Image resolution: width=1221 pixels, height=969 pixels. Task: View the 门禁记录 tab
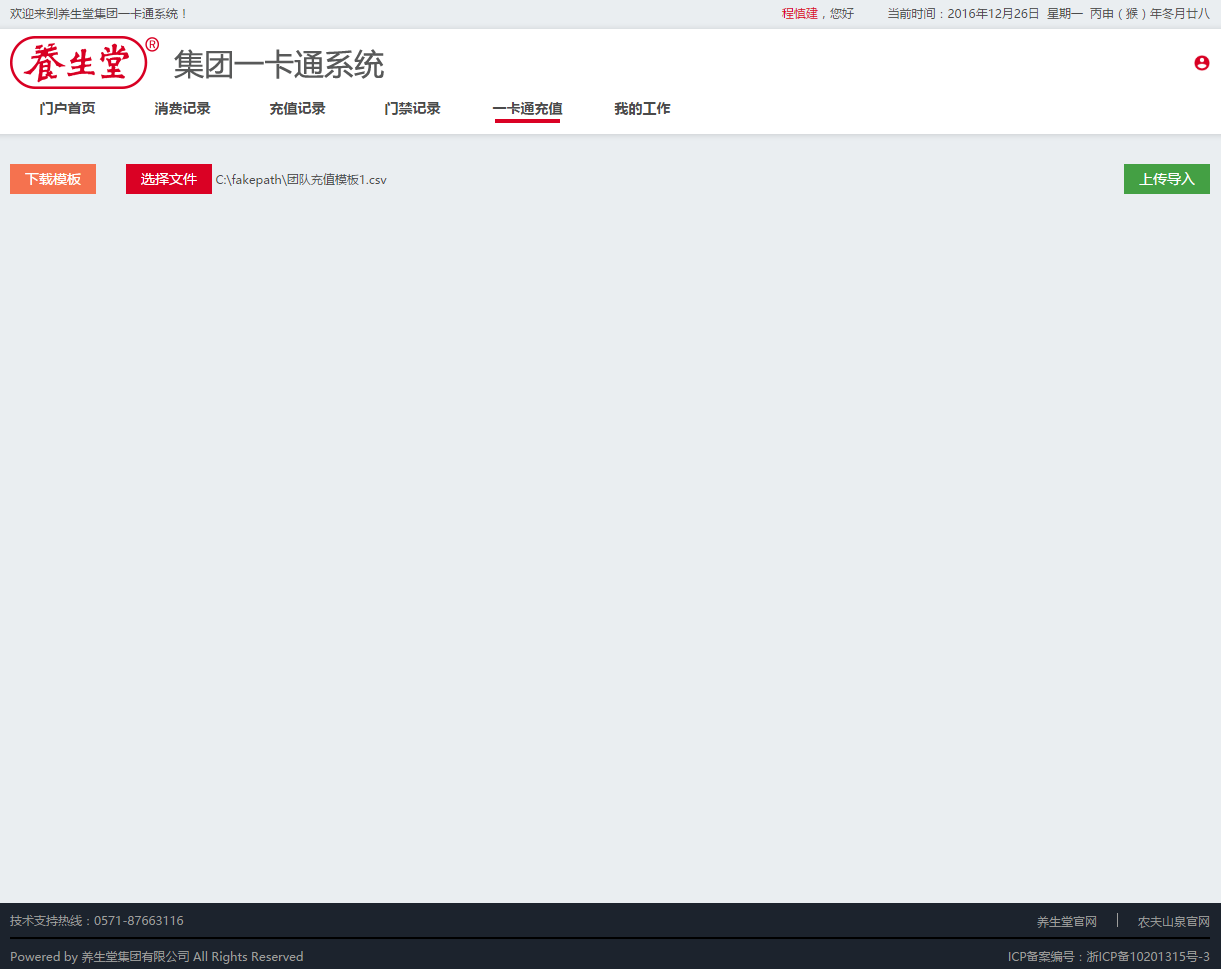[x=412, y=109]
